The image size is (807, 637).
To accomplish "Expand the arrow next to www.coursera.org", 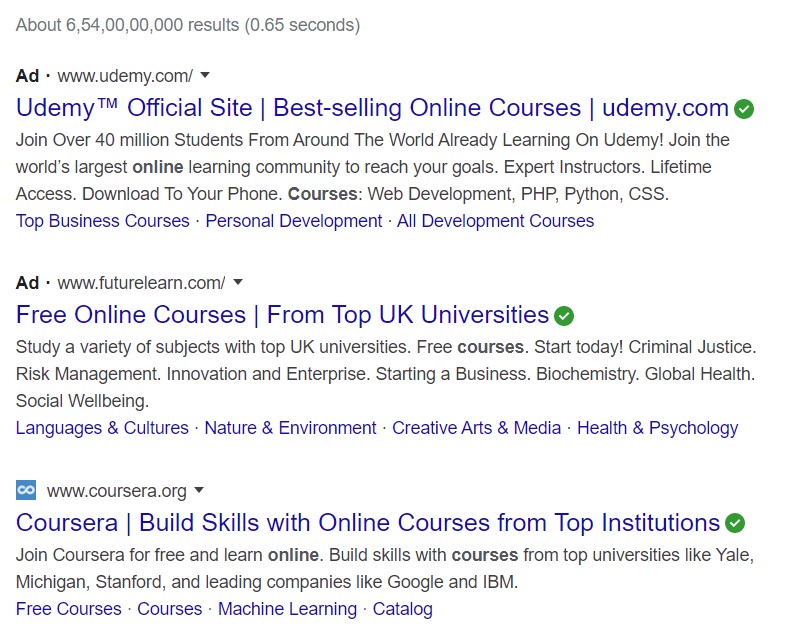I will point(199,490).
